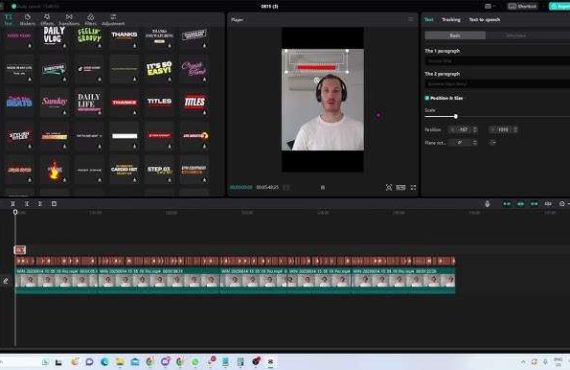
Task: Open WhatsApp from the taskbar
Action: 195,362
